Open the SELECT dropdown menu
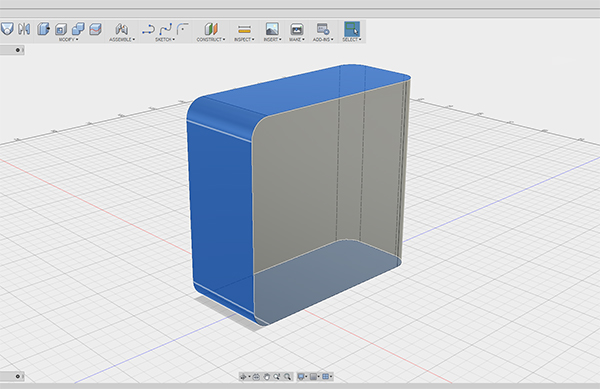The image size is (600, 389). click(352, 39)
